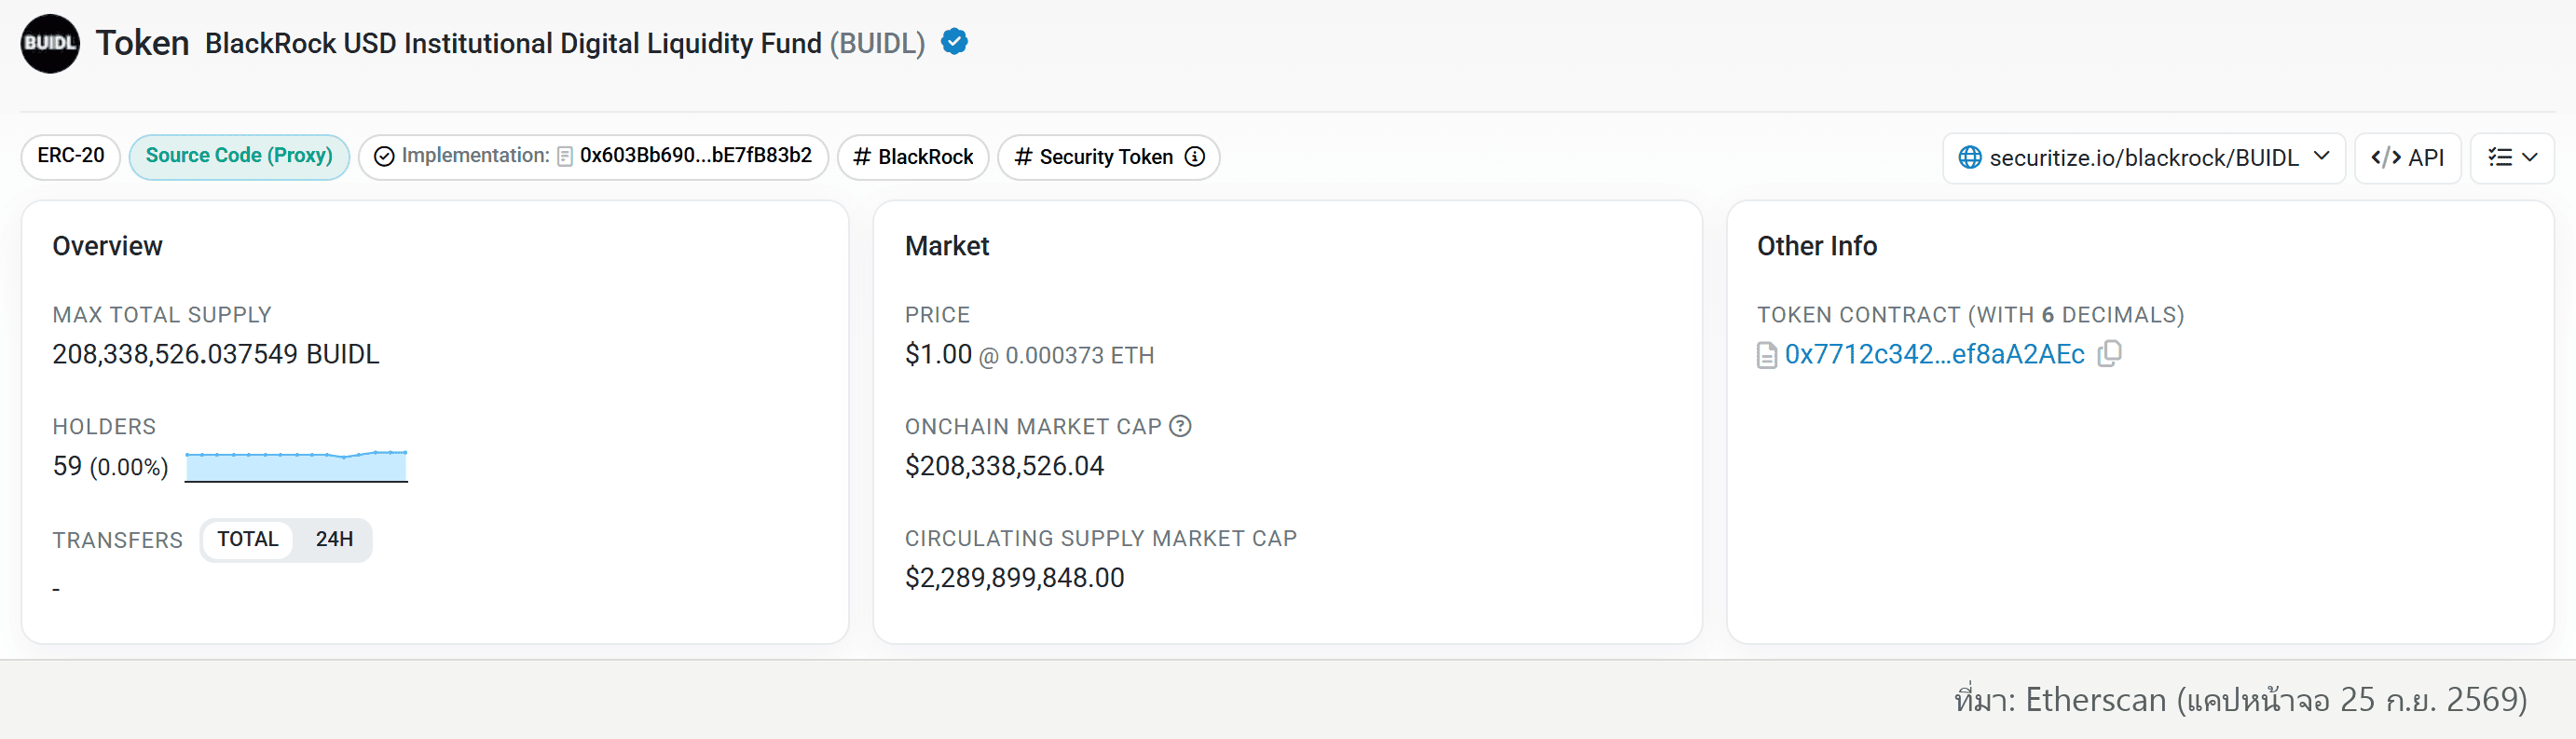Click the CIRCULATING SUPPLY MARKET CAP label
The width and height of the screenshot is (2576, 739).
click(1100, 538)
